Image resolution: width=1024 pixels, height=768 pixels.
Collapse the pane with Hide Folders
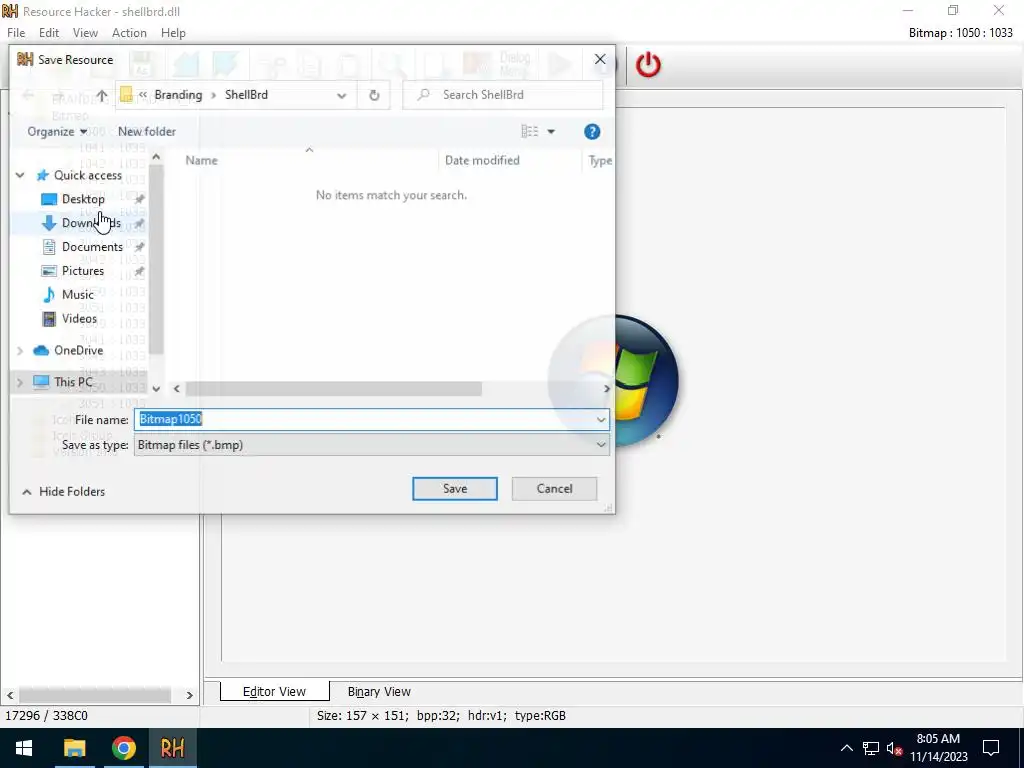63,492
